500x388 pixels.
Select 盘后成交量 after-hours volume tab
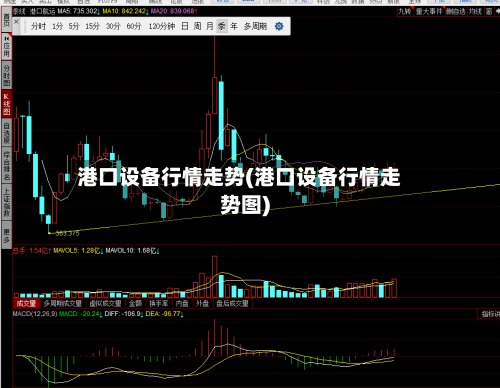[x=232, y=303]
